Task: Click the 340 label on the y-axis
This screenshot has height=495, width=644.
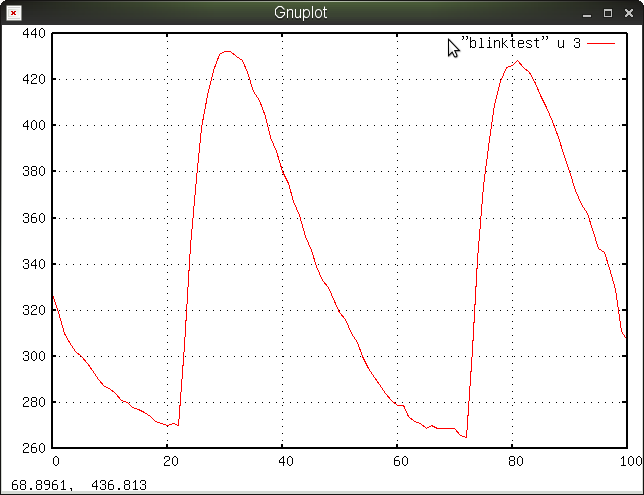Action: pyautogui.click(x=34, y=264)
